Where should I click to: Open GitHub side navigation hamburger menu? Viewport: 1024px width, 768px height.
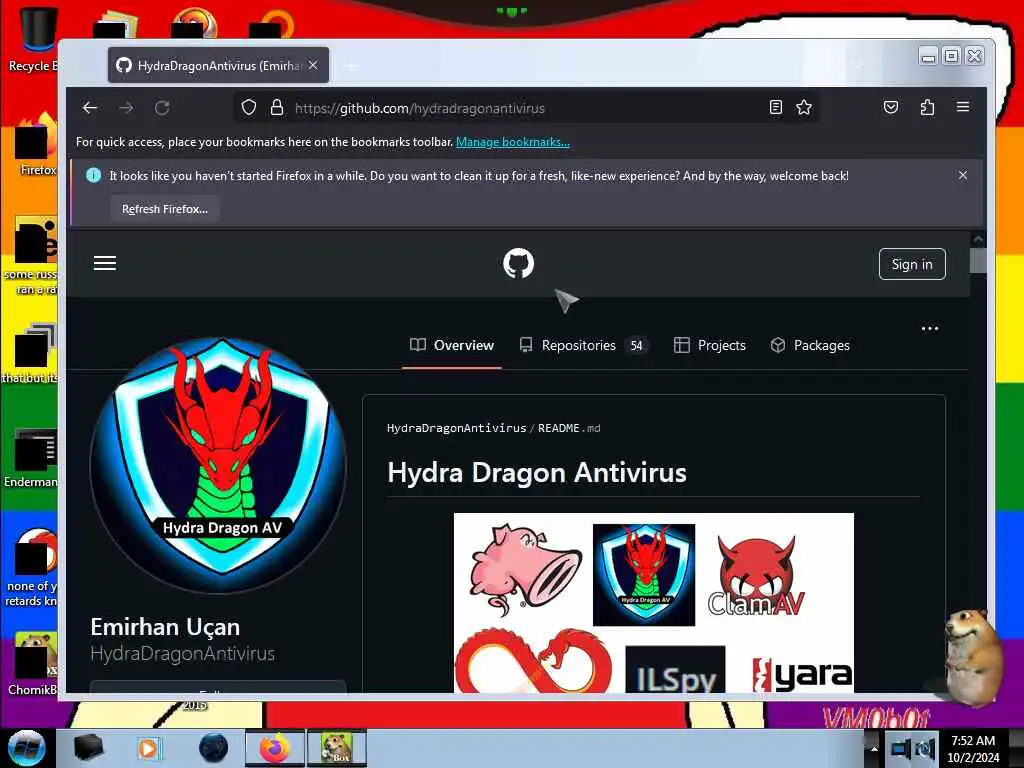tap(104, 263)
